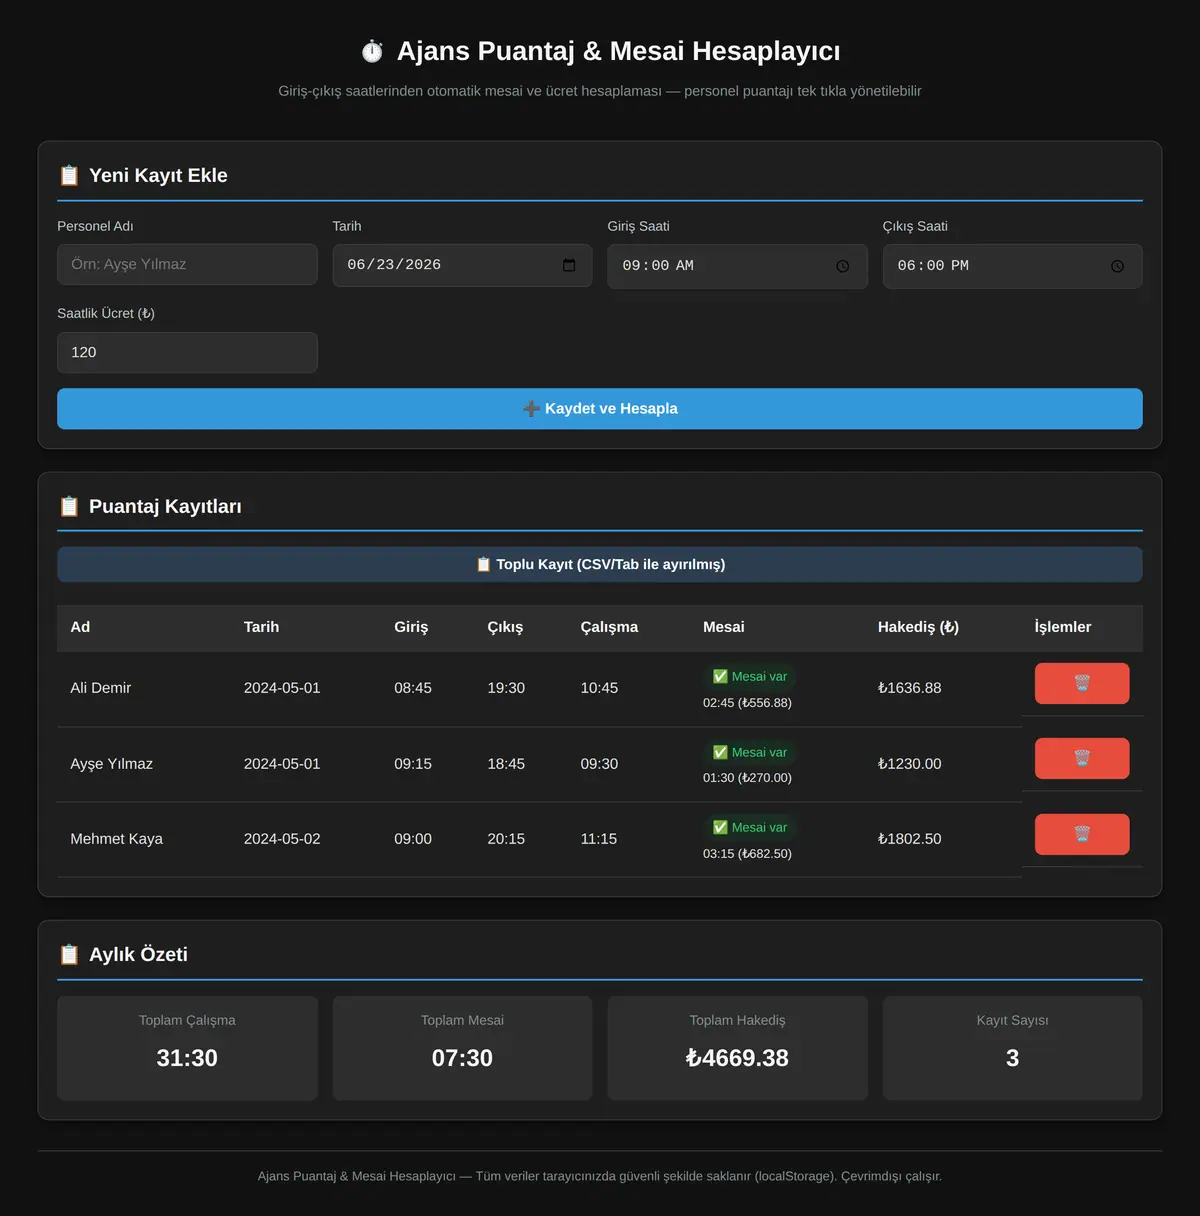Click the Giriş column header
1200x1216 pixels.
pyautogui.click(x=411, y=627)
